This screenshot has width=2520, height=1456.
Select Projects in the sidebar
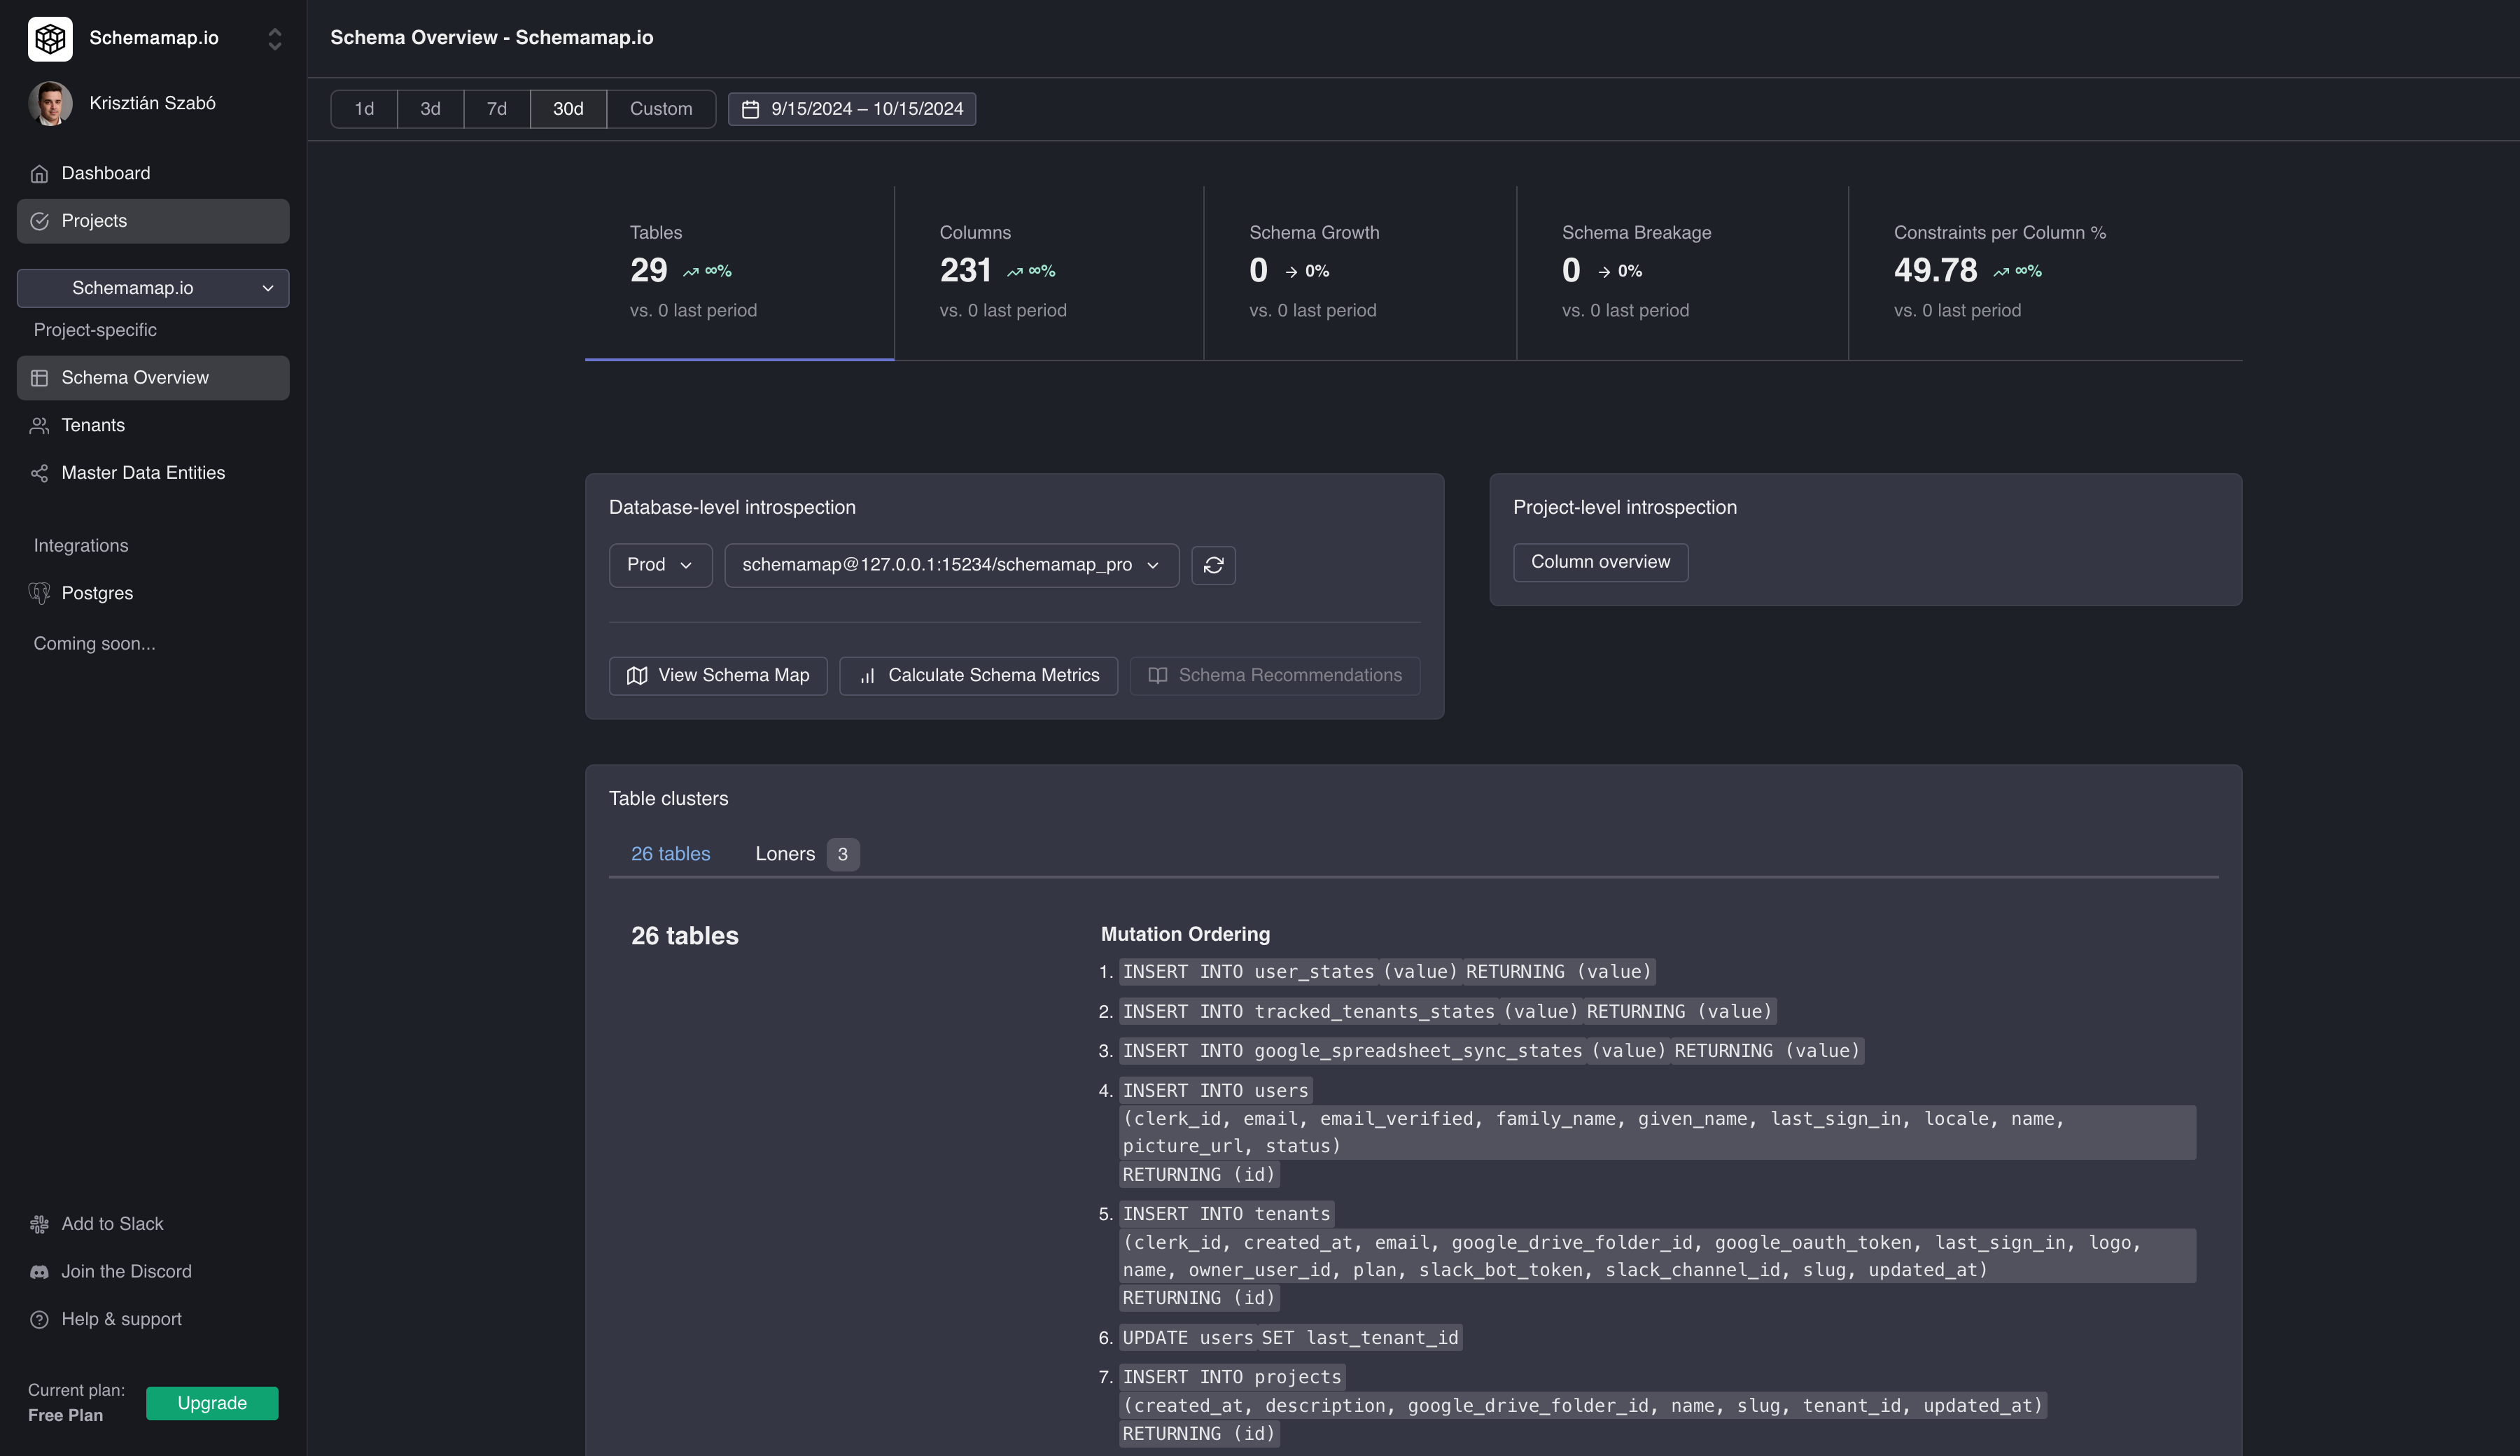95,220
